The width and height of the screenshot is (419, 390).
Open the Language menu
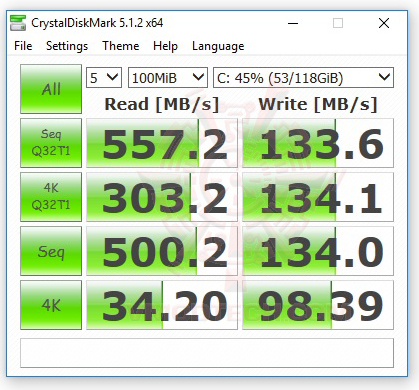coord(218,46)
